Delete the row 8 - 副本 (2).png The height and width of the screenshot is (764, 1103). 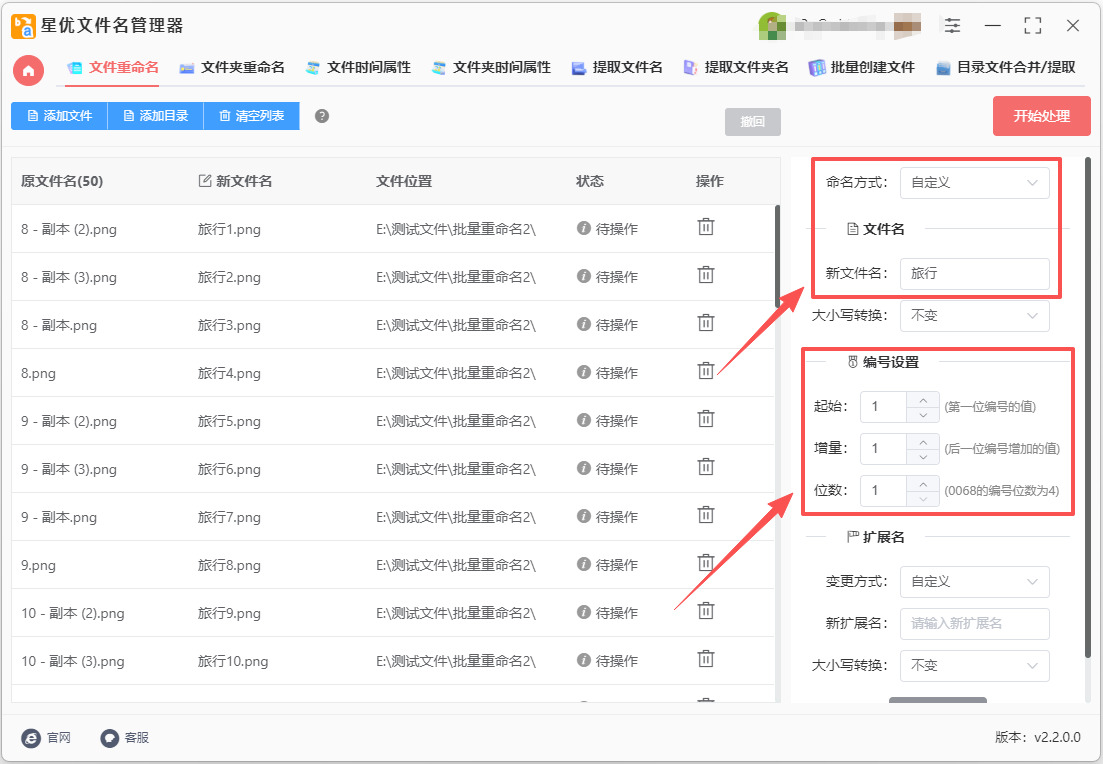click(x=706, y=227)
